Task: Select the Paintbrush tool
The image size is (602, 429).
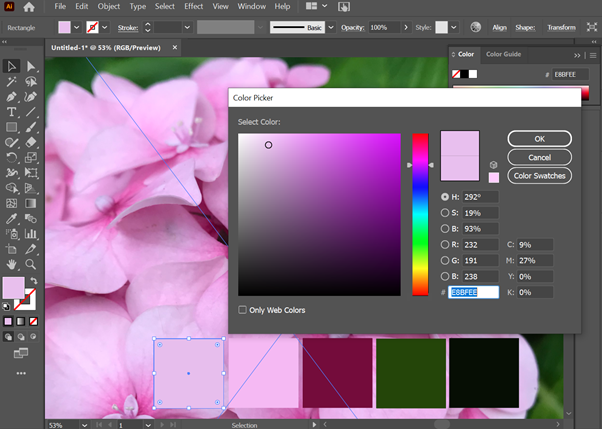Action: [x=31, y=127]
